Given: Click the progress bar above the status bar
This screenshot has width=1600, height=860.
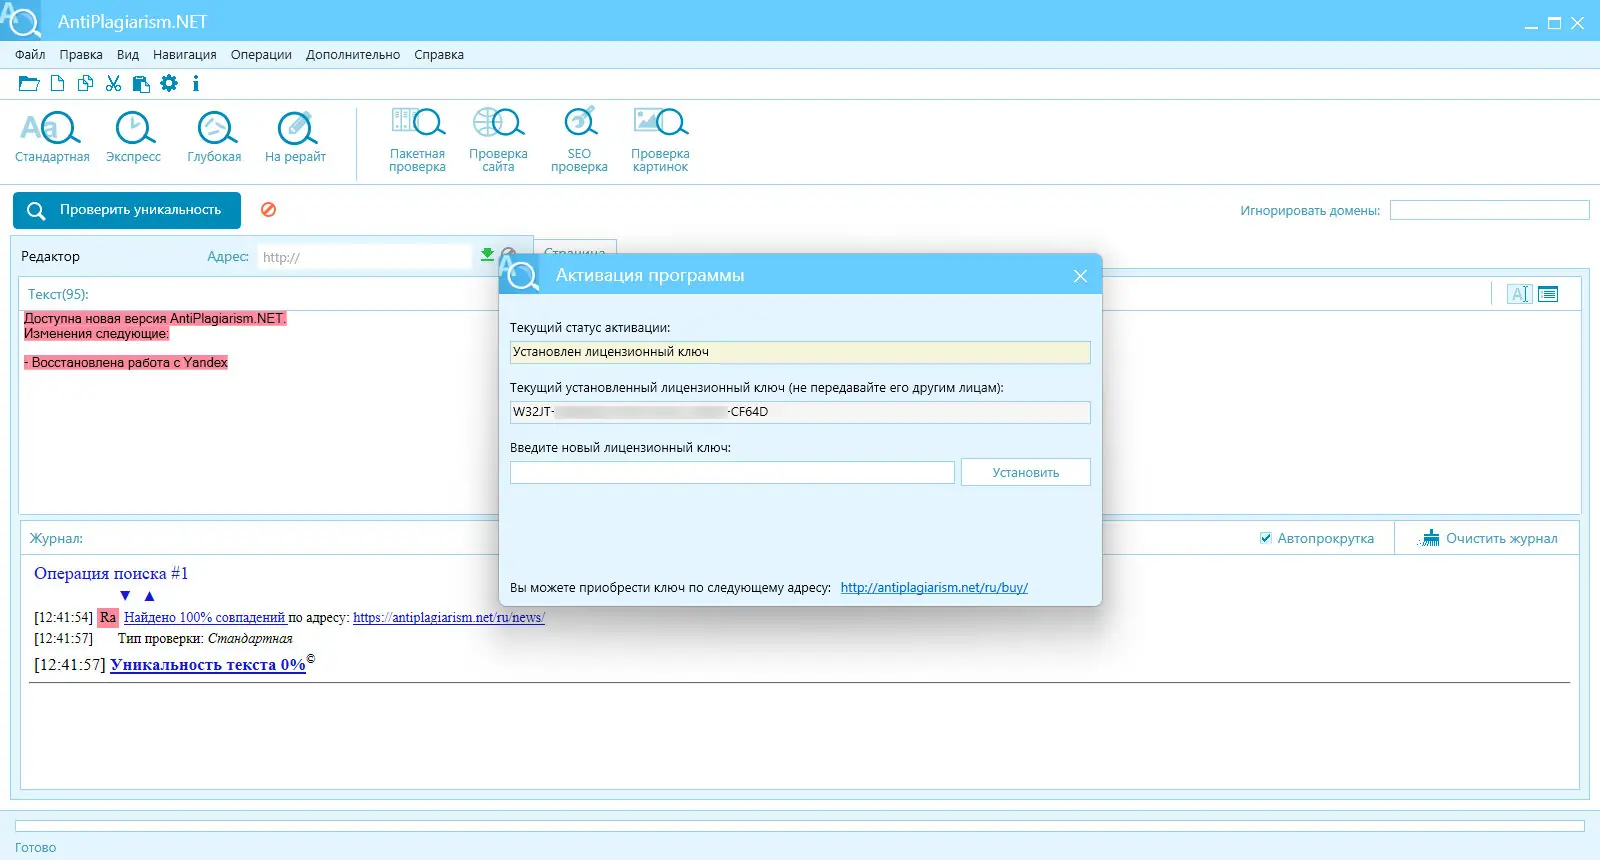Looking at the screenshot, I should coord(800,826).
